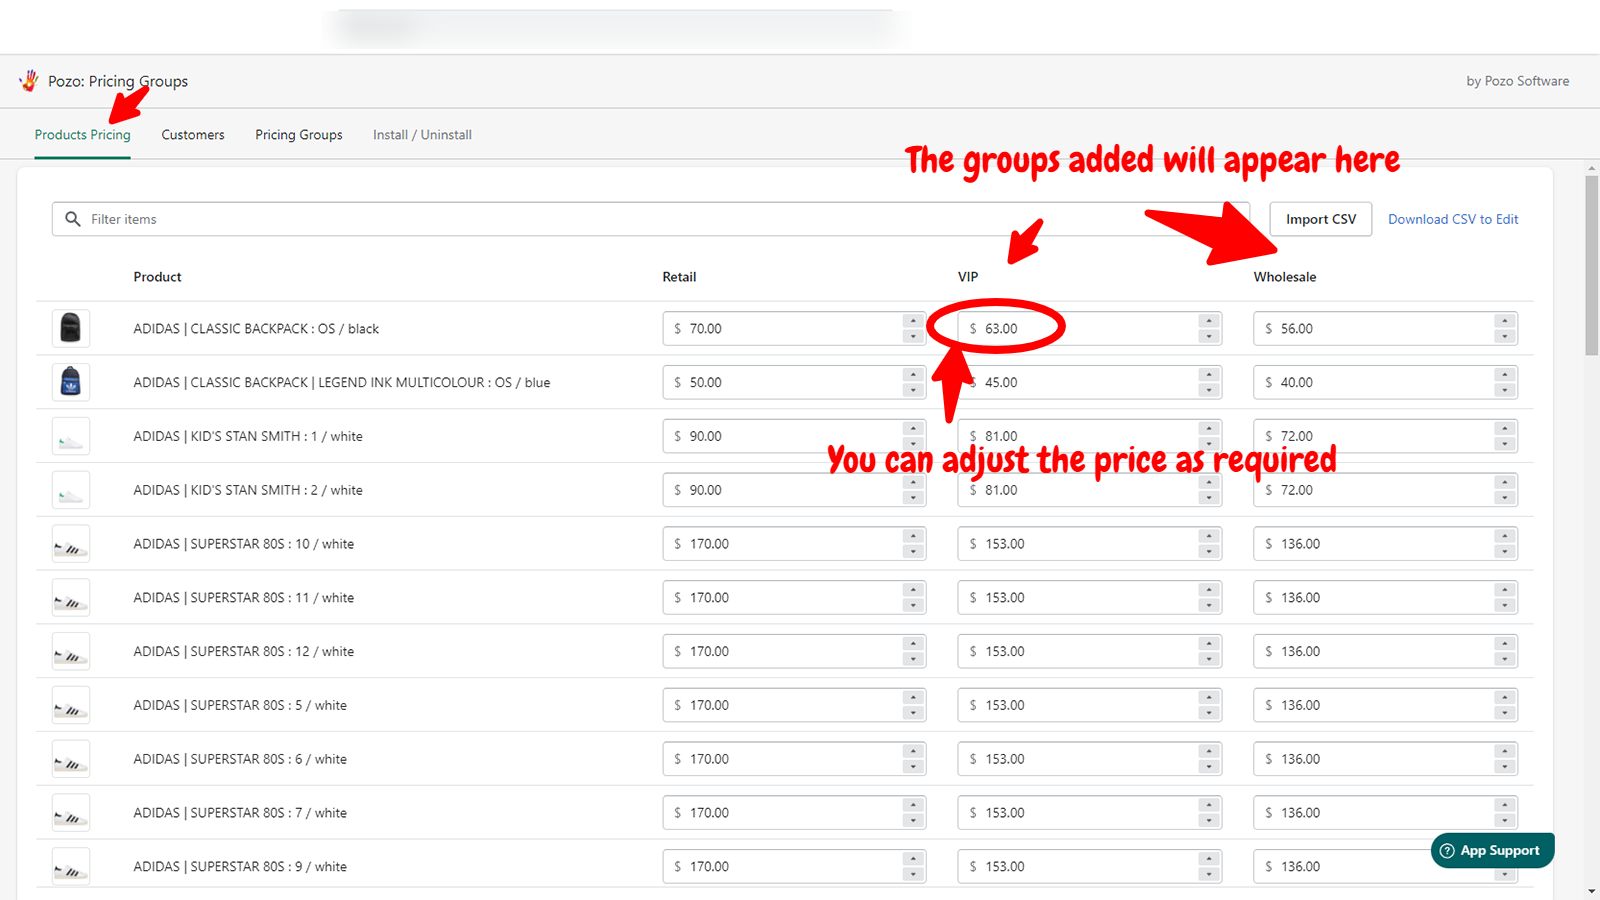Select 'ADIDAS | SUPERSTAR 80S : 5 / white' name
Image resolution: width=1600 pixels, height=900 pixels.
coord(240,705)
